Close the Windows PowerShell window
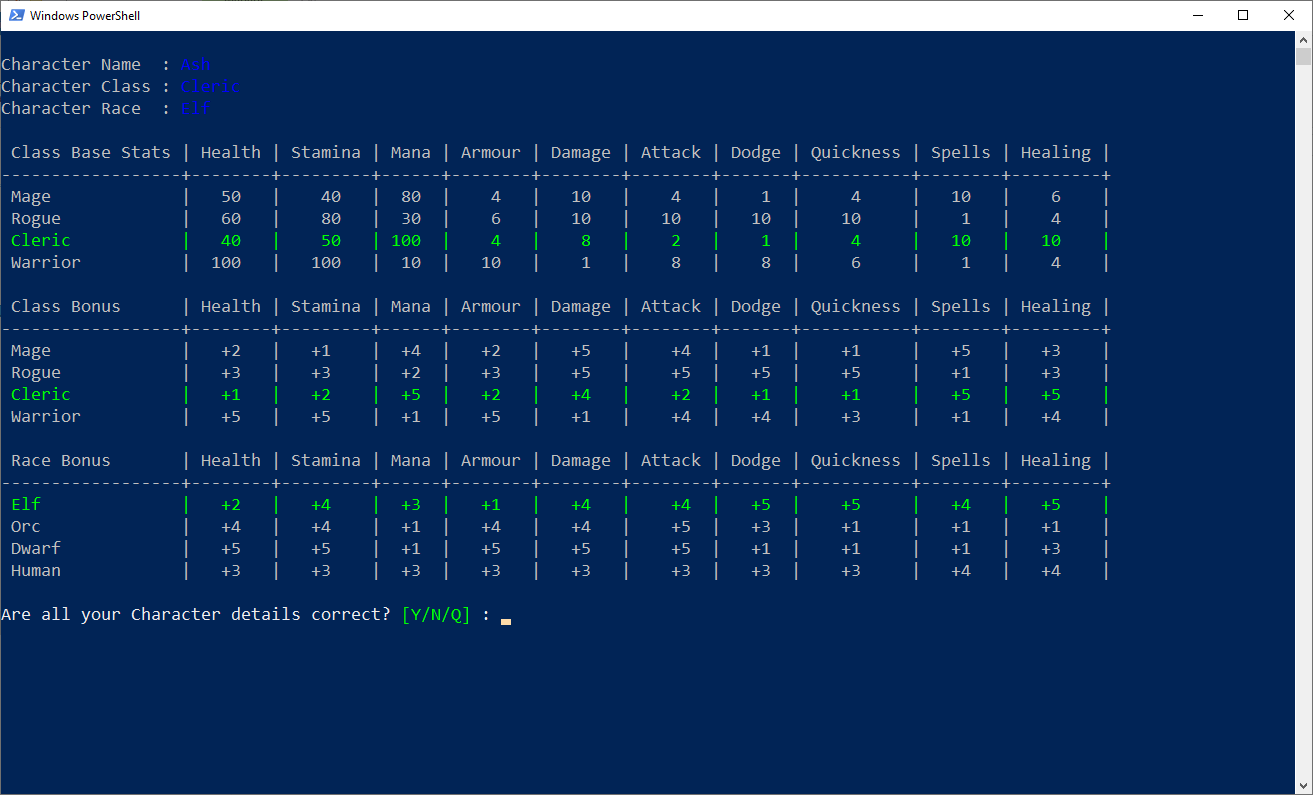 (1289, 15)
